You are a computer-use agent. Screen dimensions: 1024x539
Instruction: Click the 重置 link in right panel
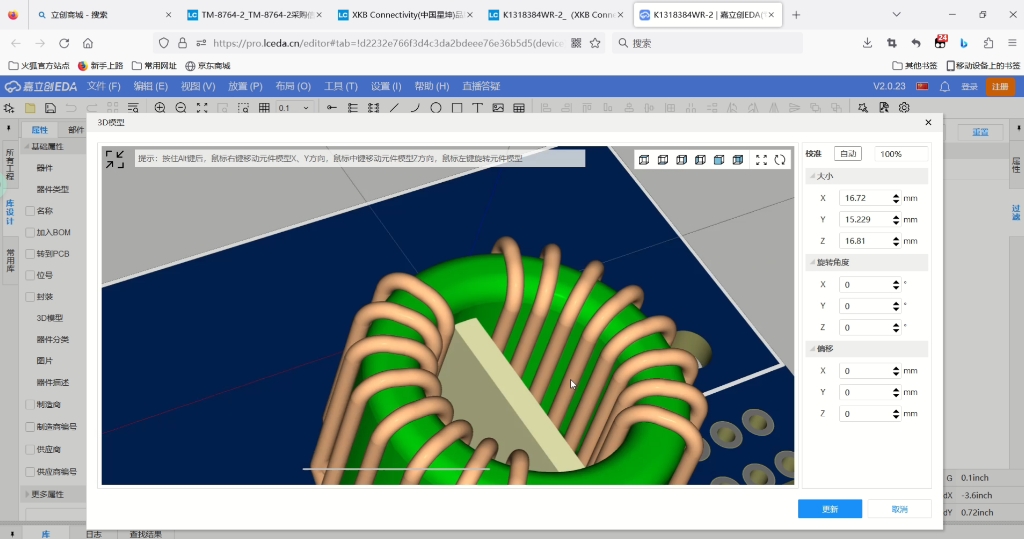point(980,132)
